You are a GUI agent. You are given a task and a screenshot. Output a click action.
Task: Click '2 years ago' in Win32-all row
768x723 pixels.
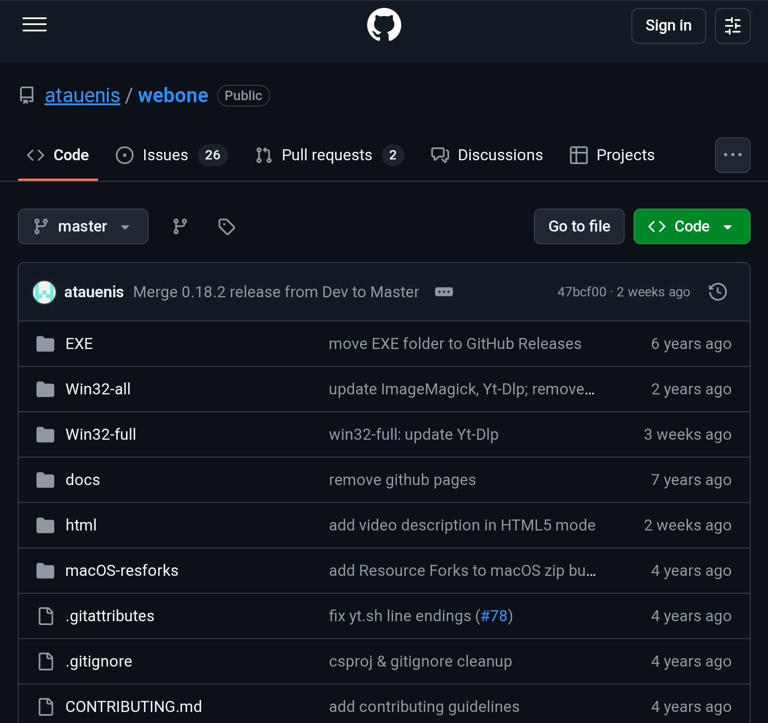click(691, 389)
